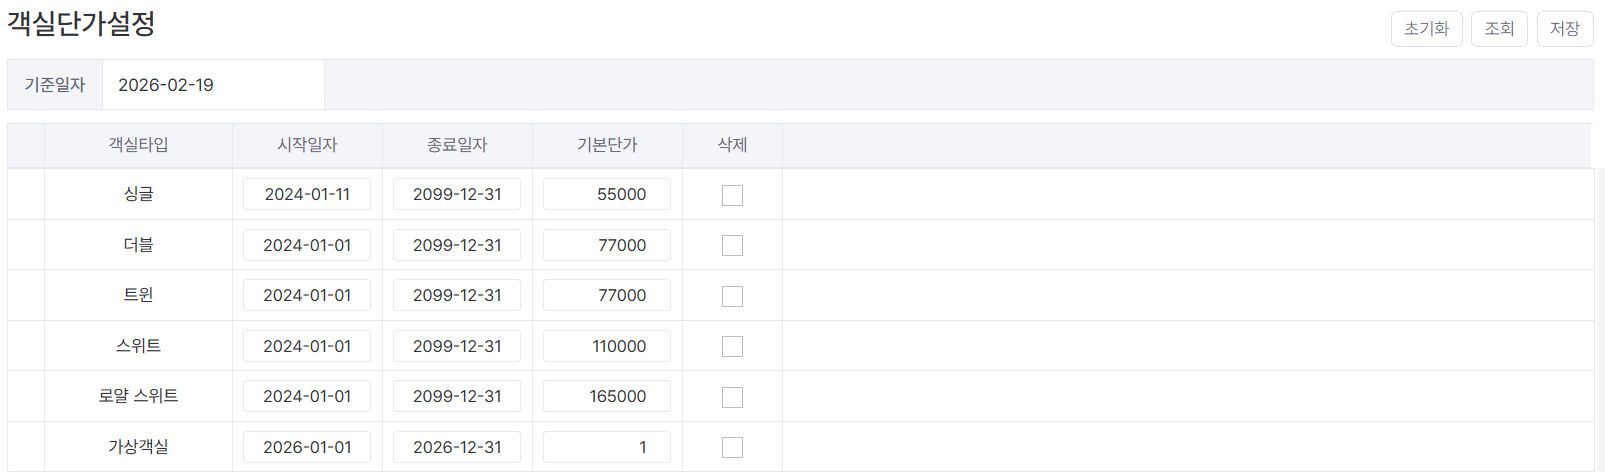Click the 트윈 start date field

pos(307,295)
